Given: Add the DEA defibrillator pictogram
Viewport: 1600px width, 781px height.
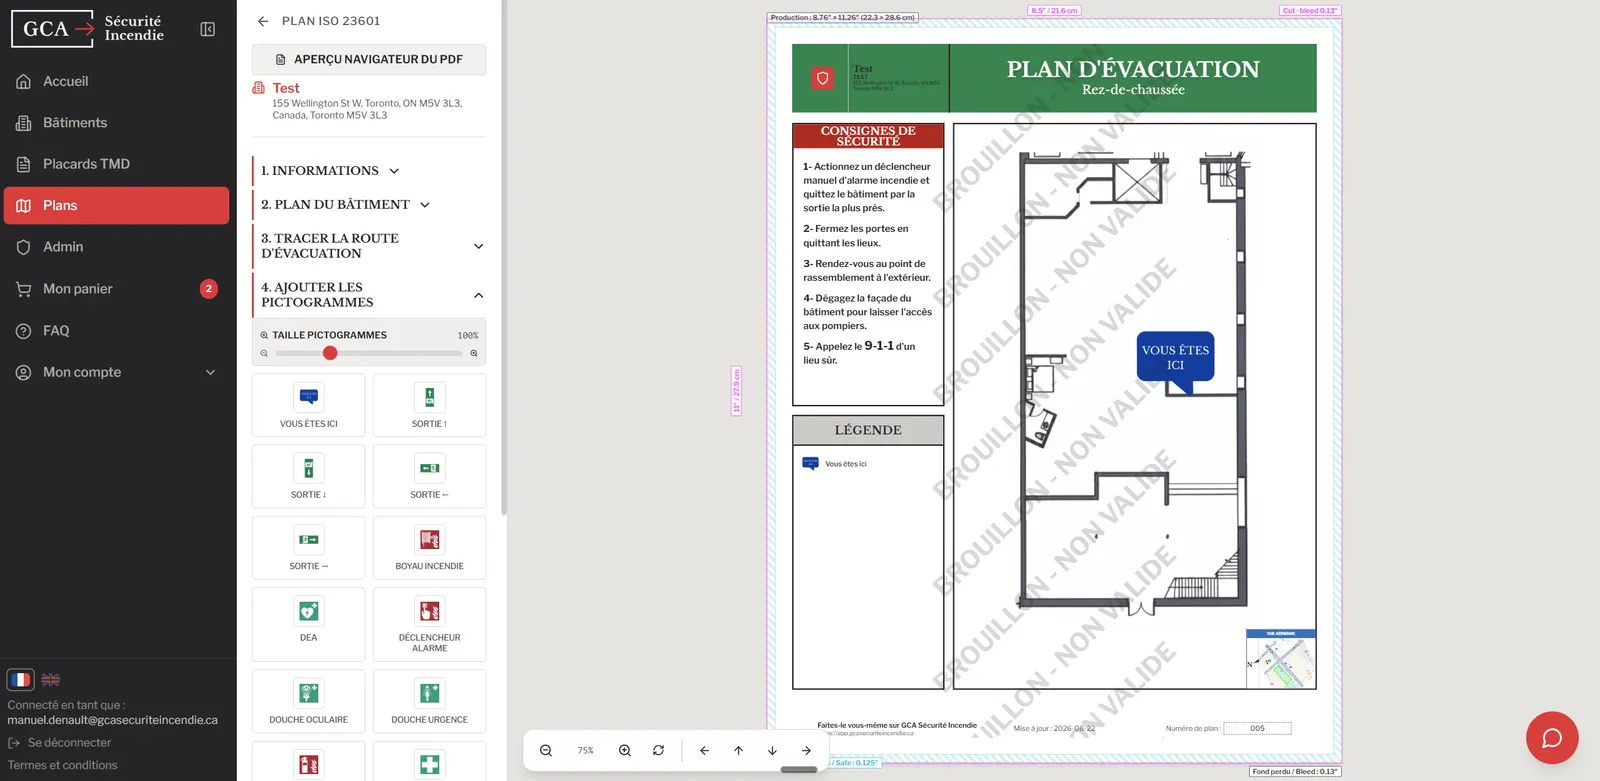Looking at the screenshot, I should coord(309,624).
